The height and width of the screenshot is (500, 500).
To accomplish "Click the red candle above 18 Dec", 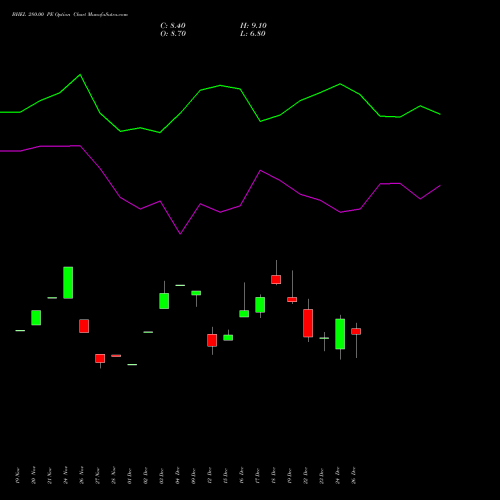I will [x=276, y=279].
